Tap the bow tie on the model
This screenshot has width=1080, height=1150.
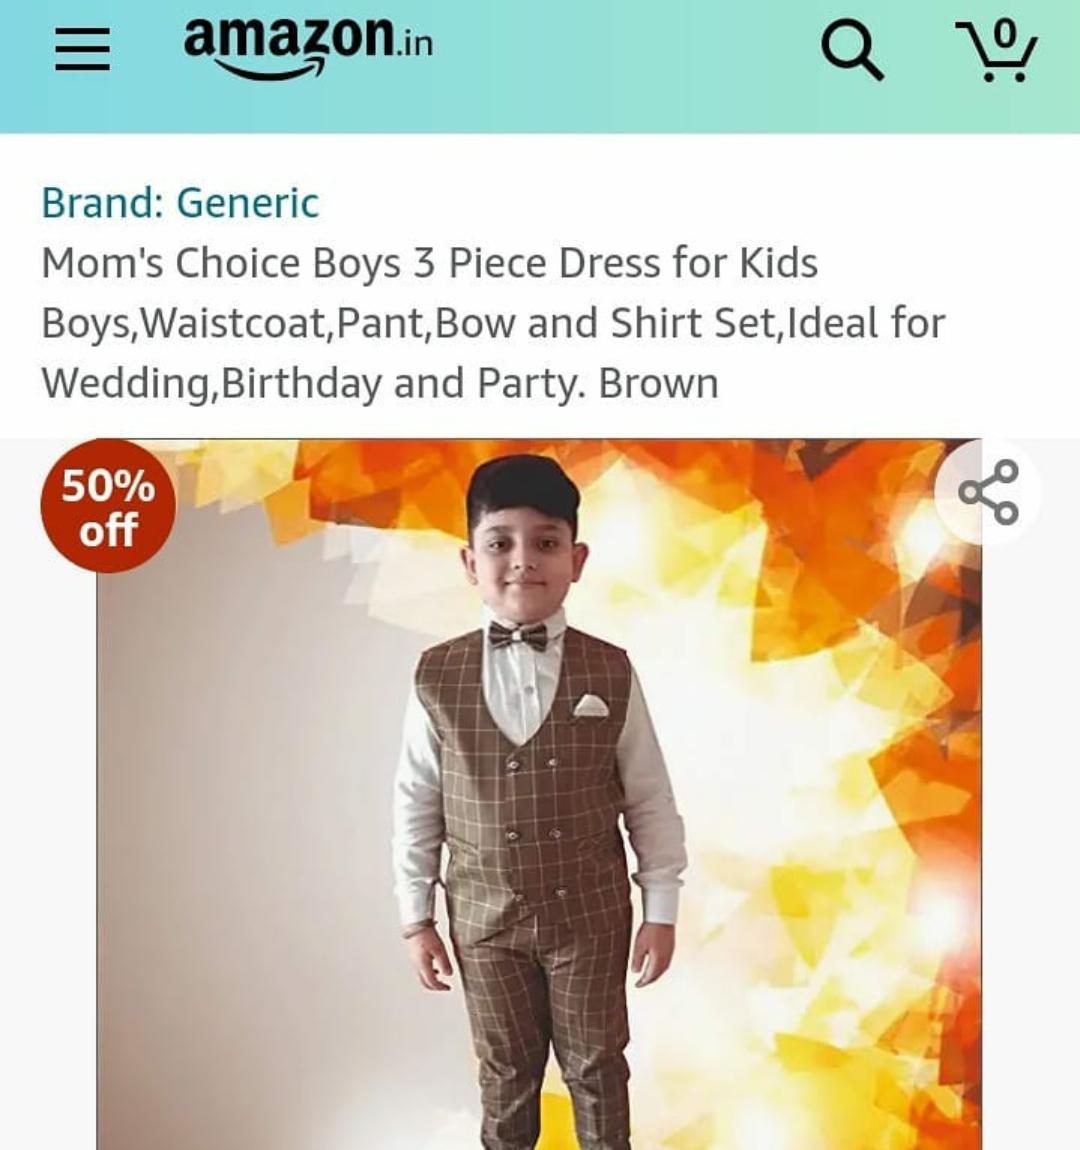tap(518, 636)
